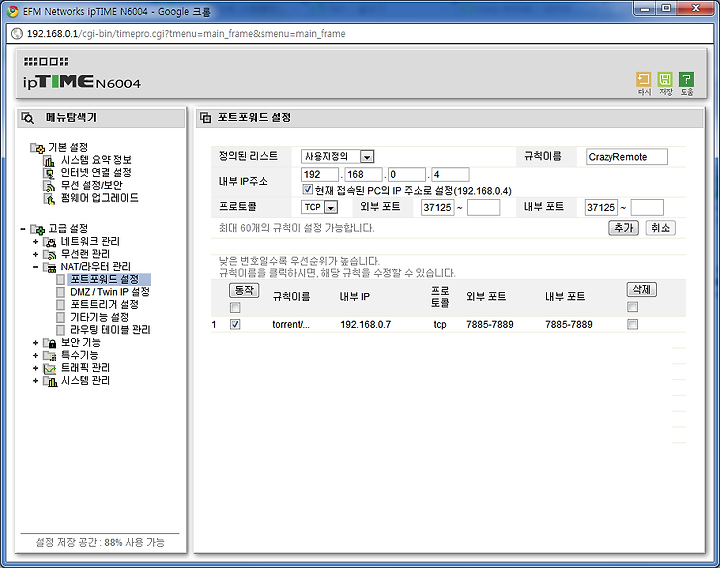720x568 pixels.
Task: Collapse the 고급 설정 tree node
Action: point(23,229)
